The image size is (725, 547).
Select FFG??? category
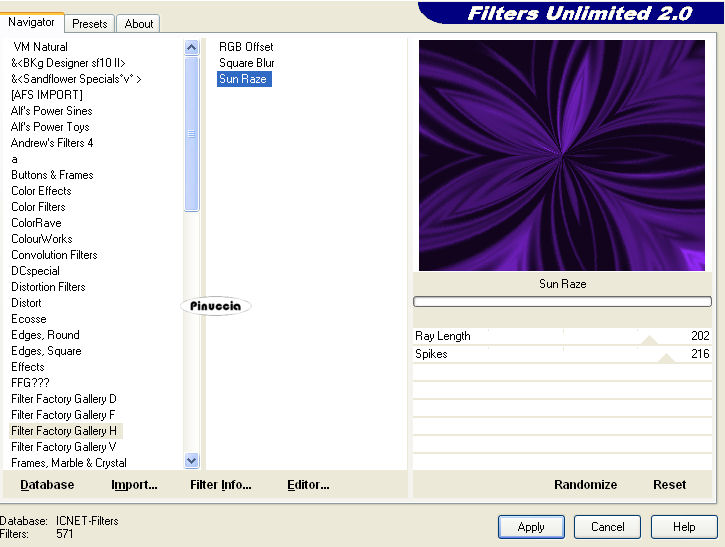coord(30,383)
